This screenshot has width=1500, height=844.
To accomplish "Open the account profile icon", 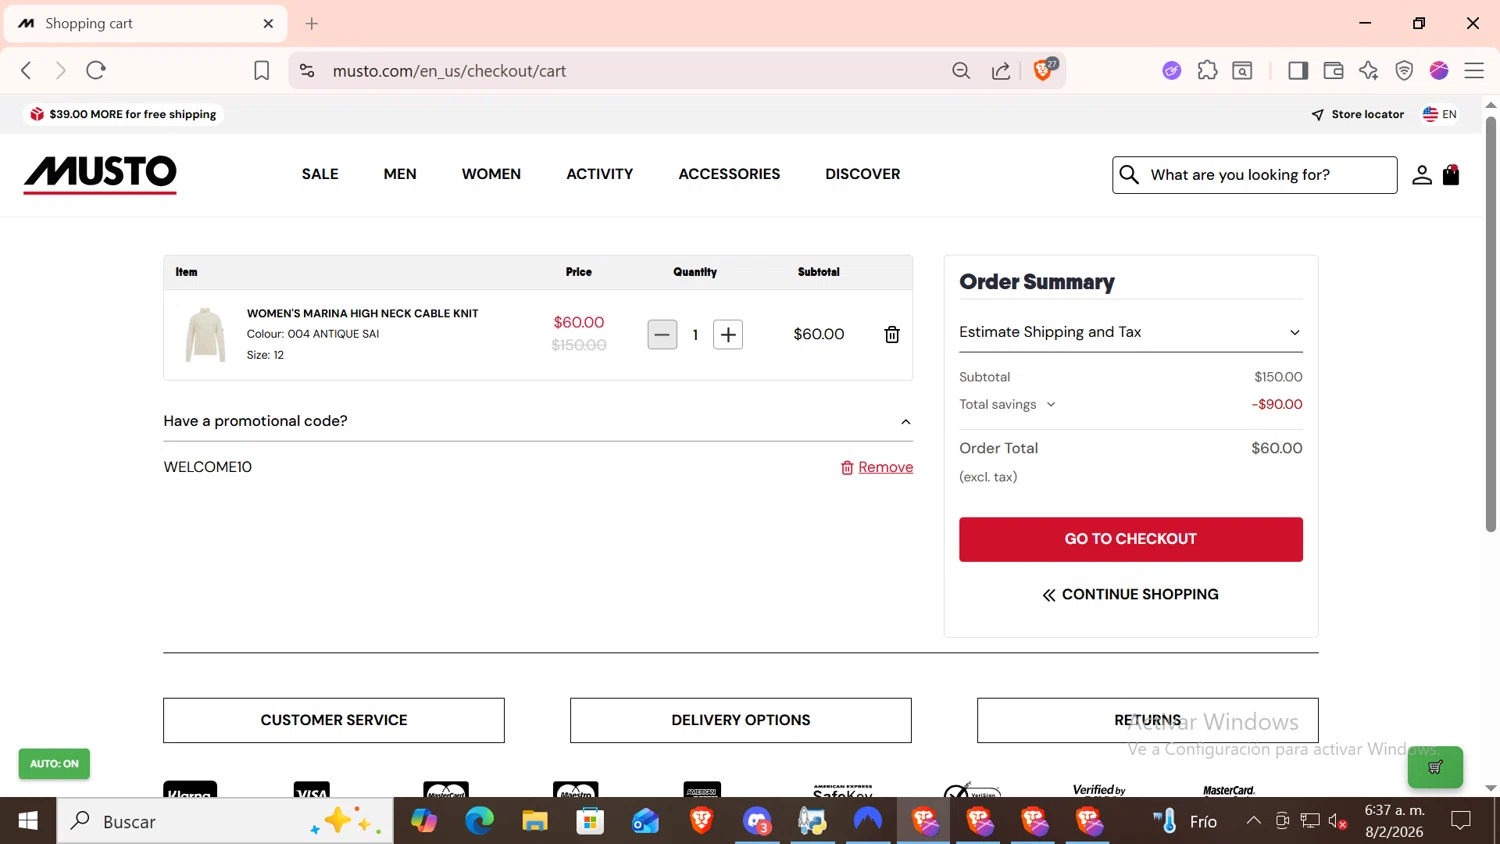I will click(x=1421, y=175).
